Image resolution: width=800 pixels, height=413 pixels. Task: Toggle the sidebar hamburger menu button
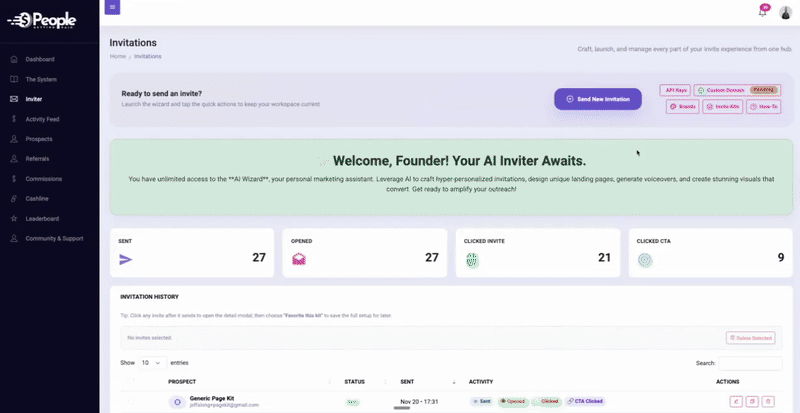tap(112, 7)
